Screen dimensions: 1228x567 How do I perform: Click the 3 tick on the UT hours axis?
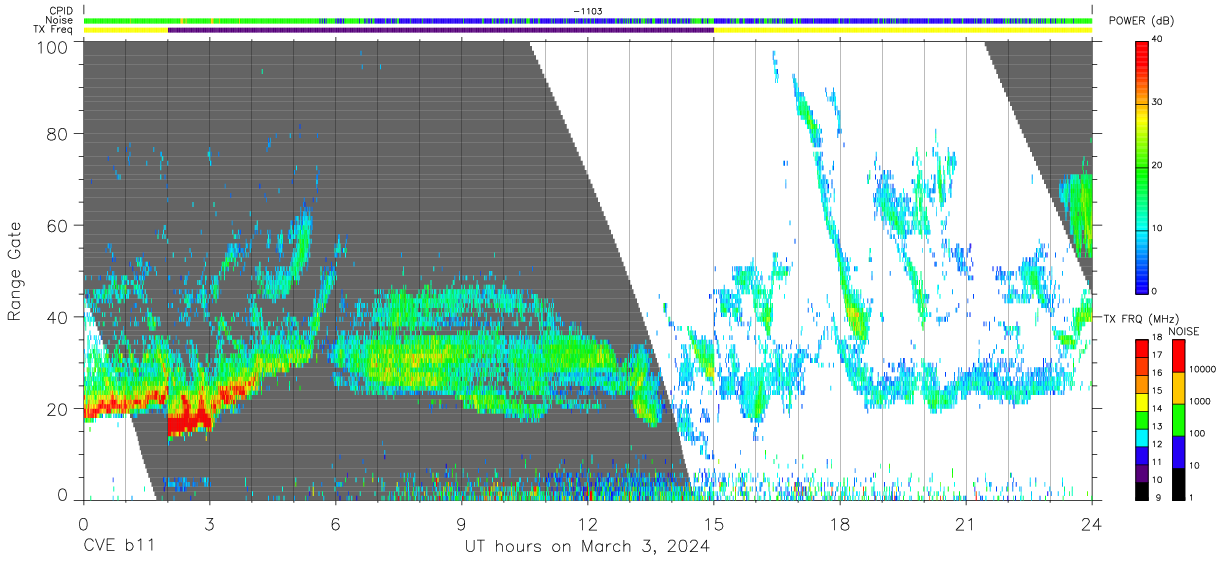[209, 523]
